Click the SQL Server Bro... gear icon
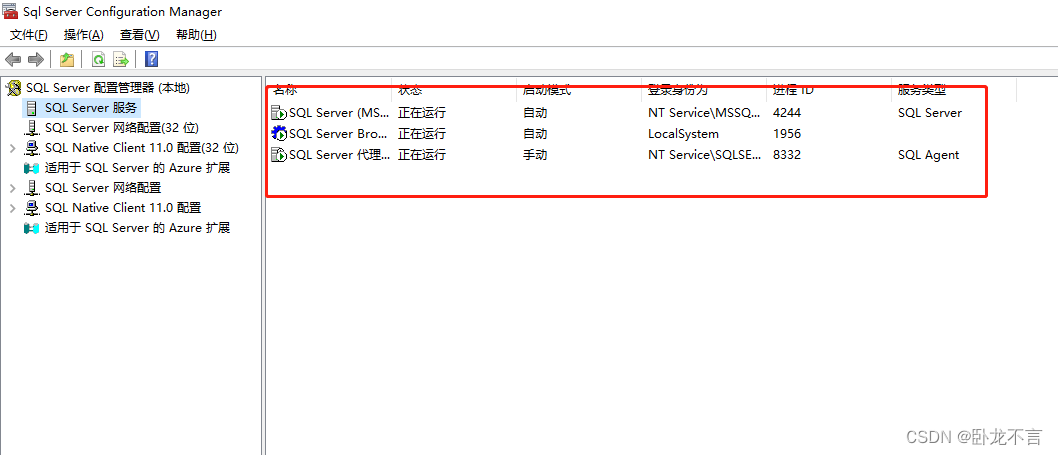Viewport: 1058px width, 455px height. click(279, 134)
